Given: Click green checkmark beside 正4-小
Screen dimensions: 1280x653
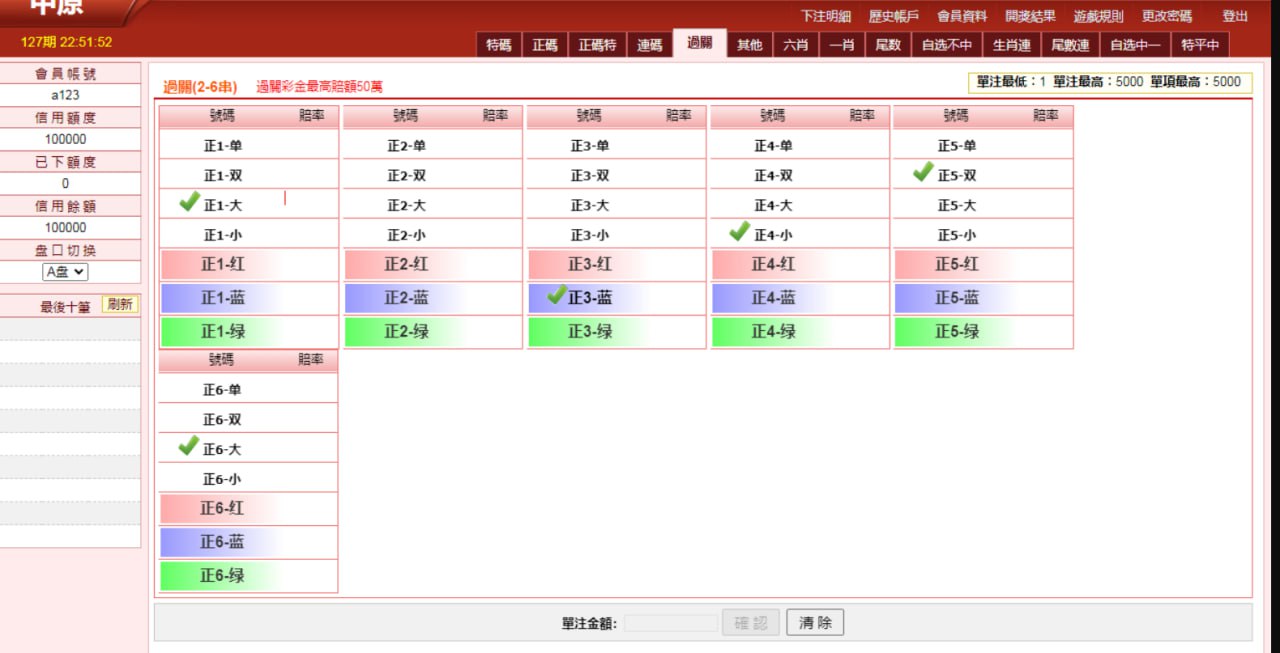Looking at the screenshot, I should [x=739, y=232].
